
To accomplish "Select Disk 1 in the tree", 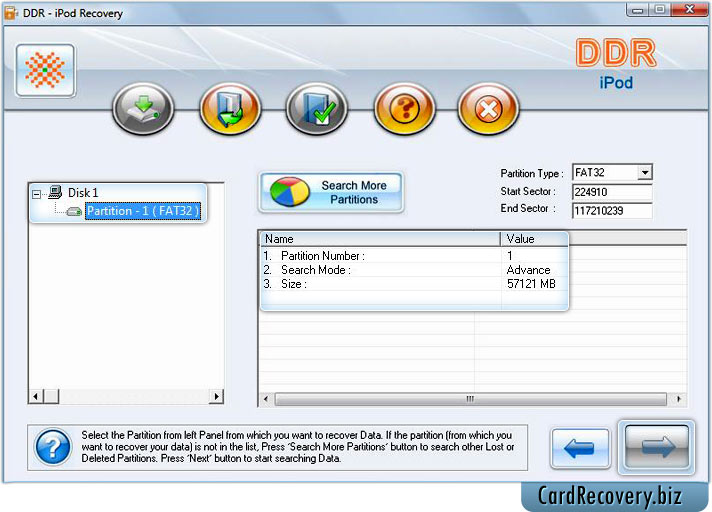I will 83,193.
